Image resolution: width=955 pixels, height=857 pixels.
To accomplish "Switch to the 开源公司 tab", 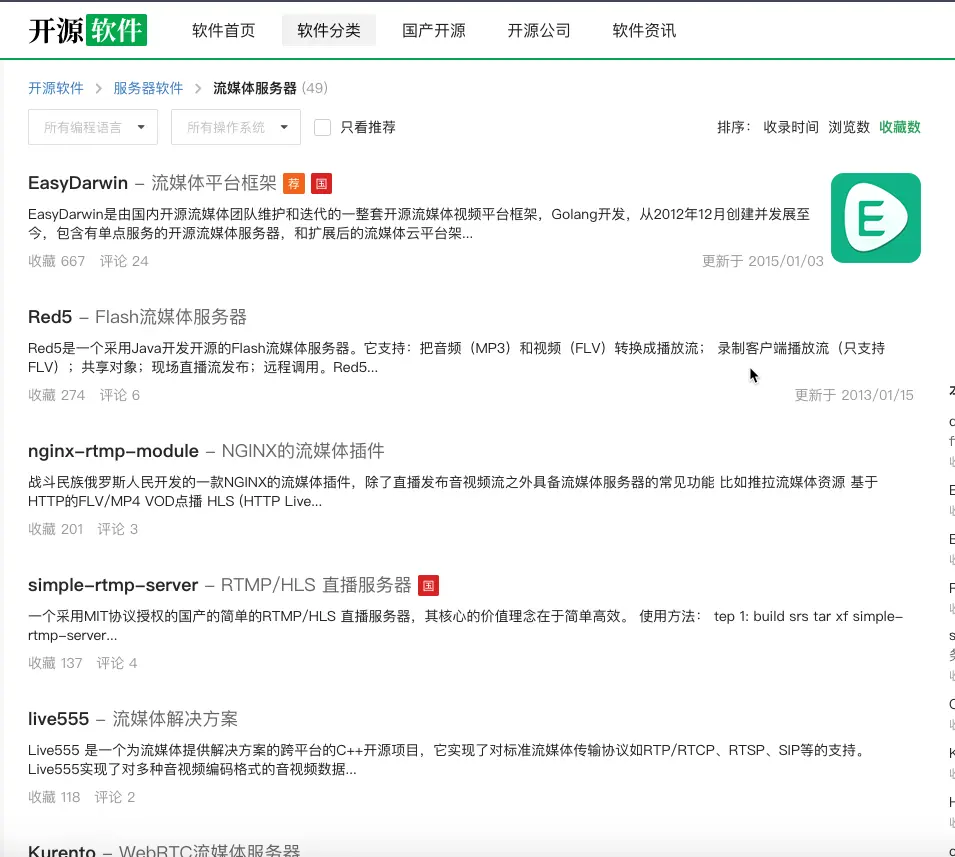I will [539, 30].
